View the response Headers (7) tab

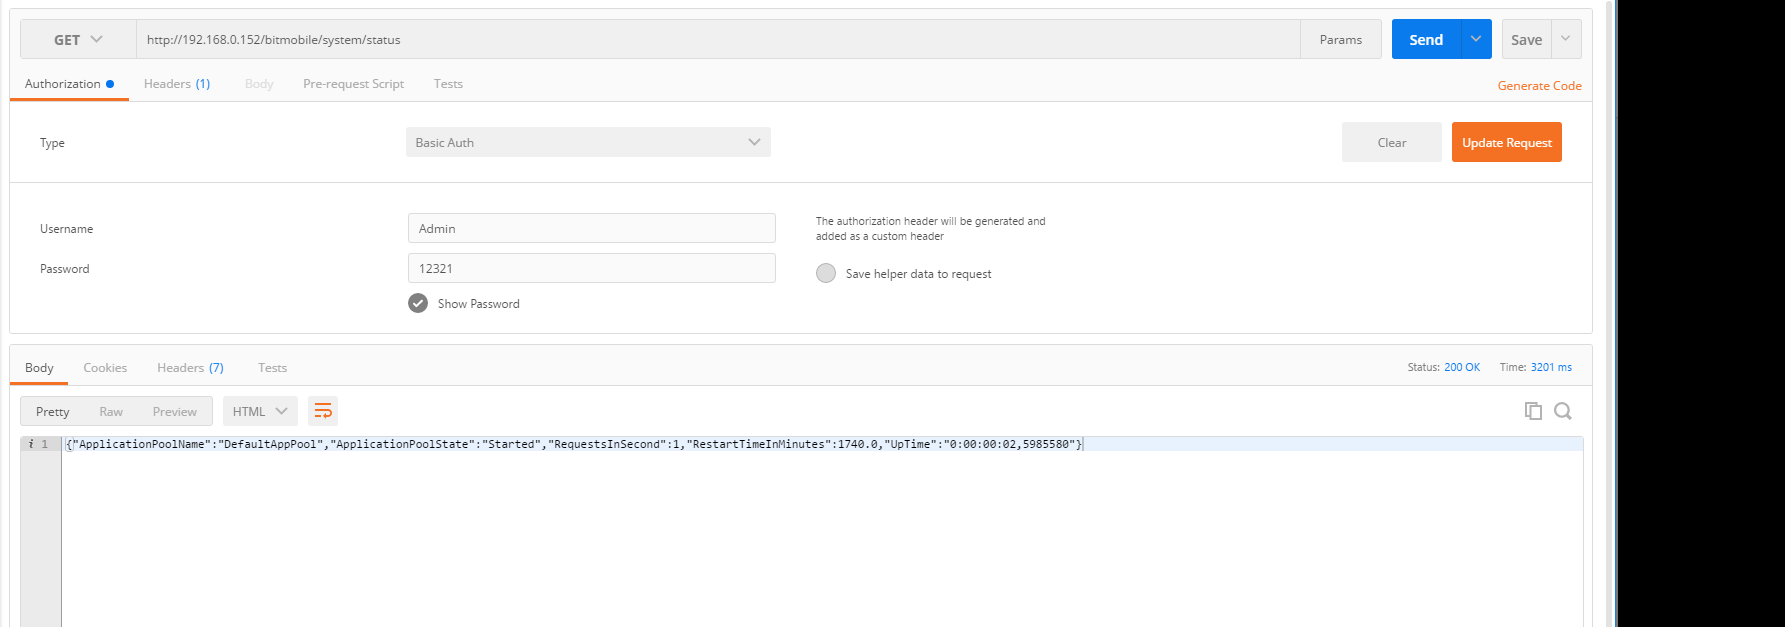click(190, 368)
